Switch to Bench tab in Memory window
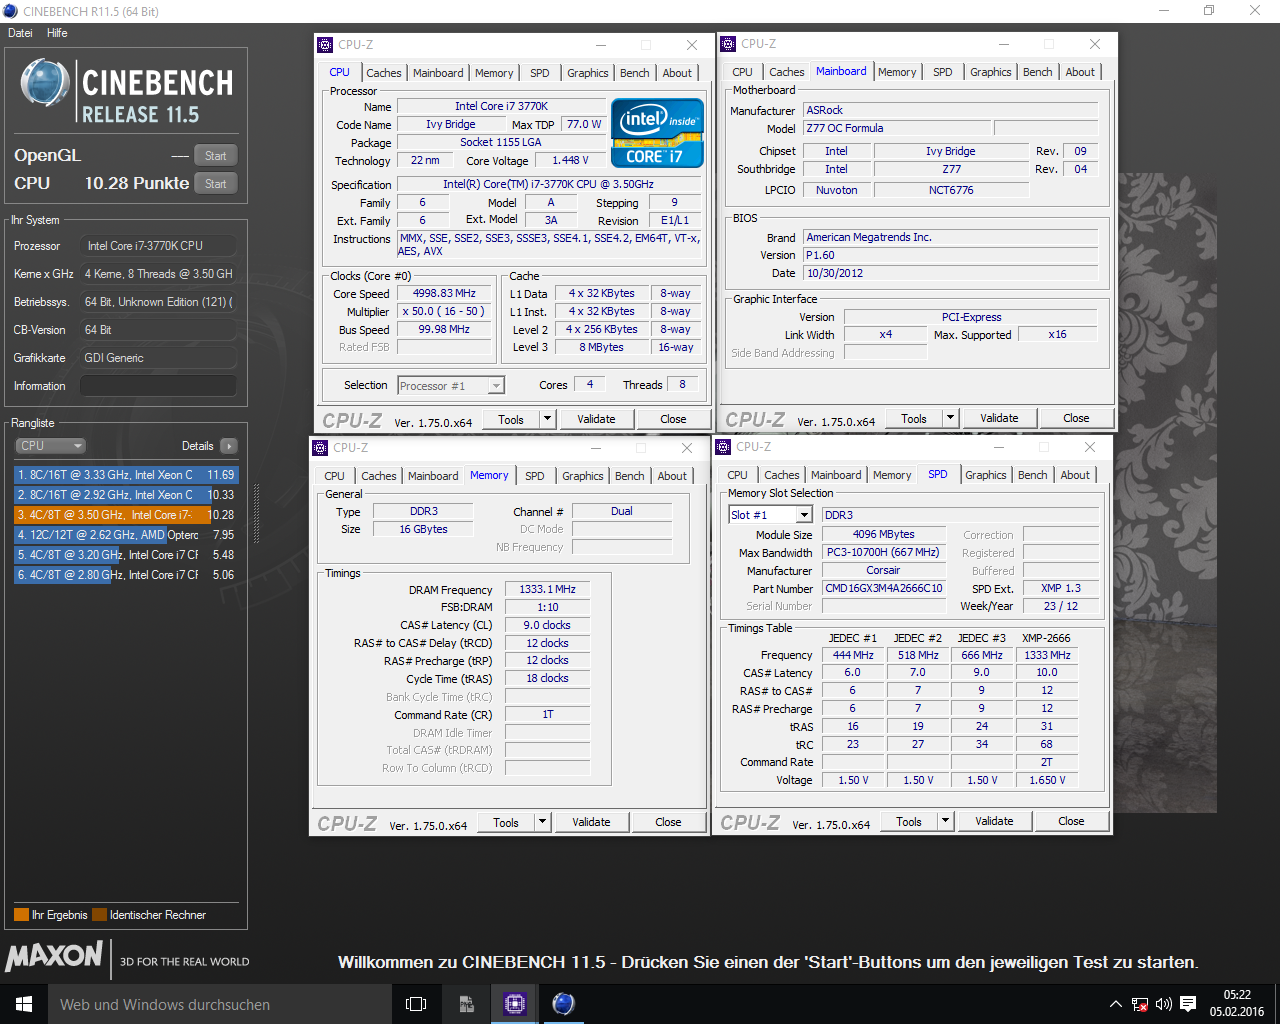 (x=630, y=476)
